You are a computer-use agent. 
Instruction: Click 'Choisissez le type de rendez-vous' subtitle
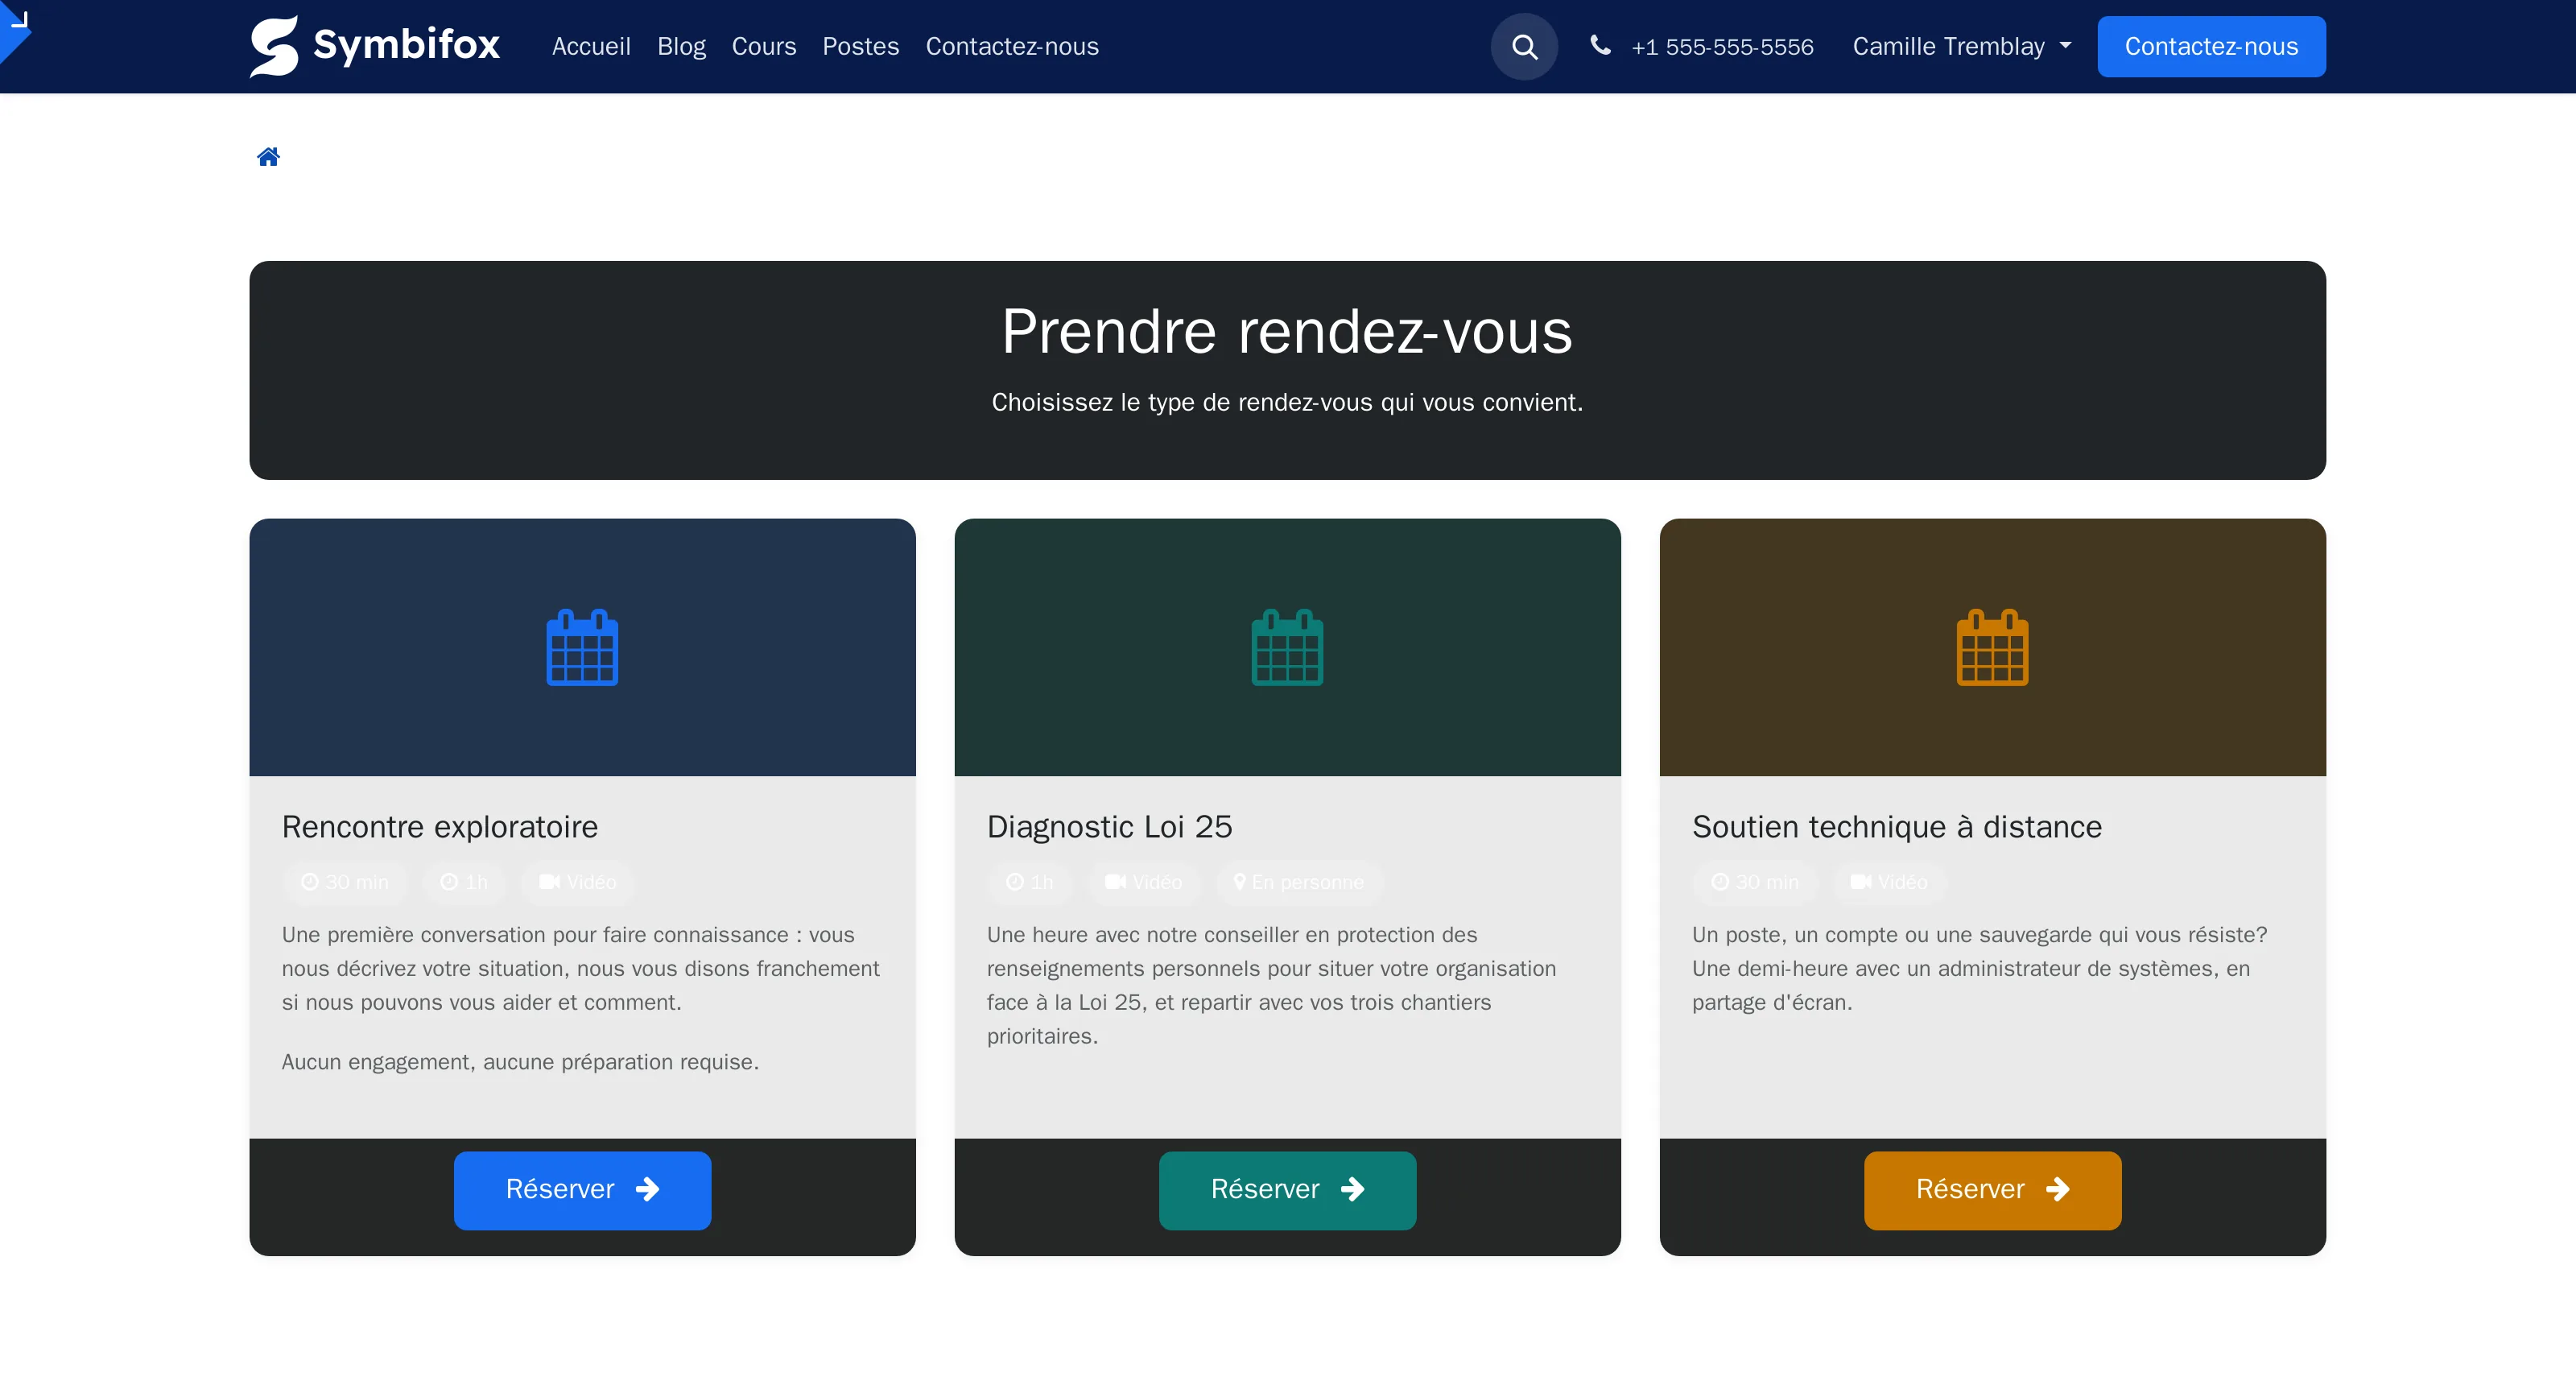point(1287,402)
